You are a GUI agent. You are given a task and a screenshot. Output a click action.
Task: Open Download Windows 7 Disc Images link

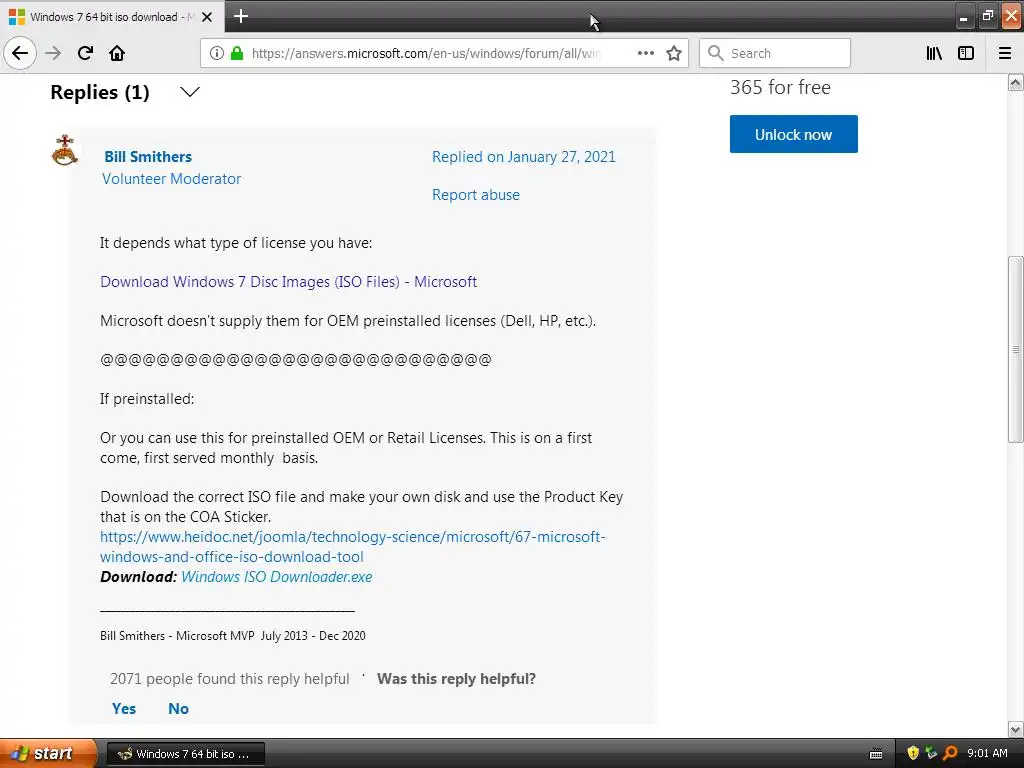click(x=289, y=282)
